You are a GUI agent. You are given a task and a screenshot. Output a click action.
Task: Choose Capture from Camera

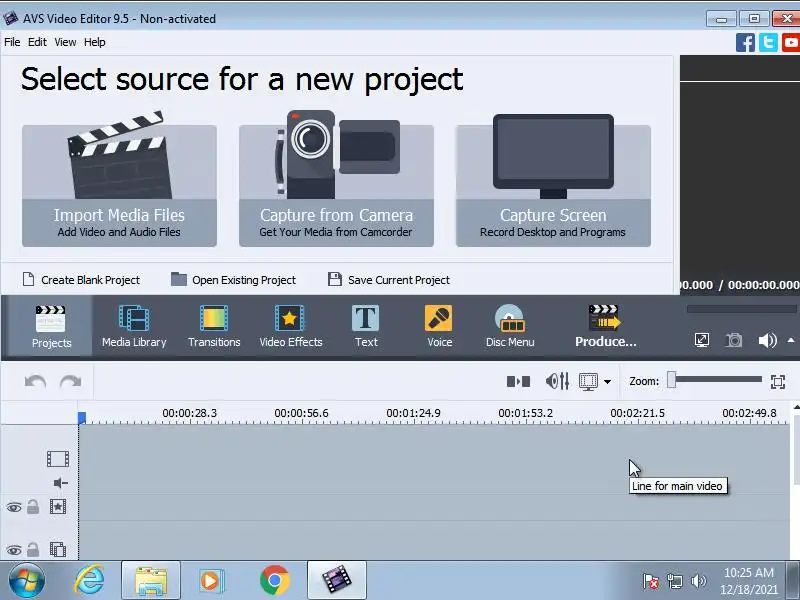pos(336,186)
